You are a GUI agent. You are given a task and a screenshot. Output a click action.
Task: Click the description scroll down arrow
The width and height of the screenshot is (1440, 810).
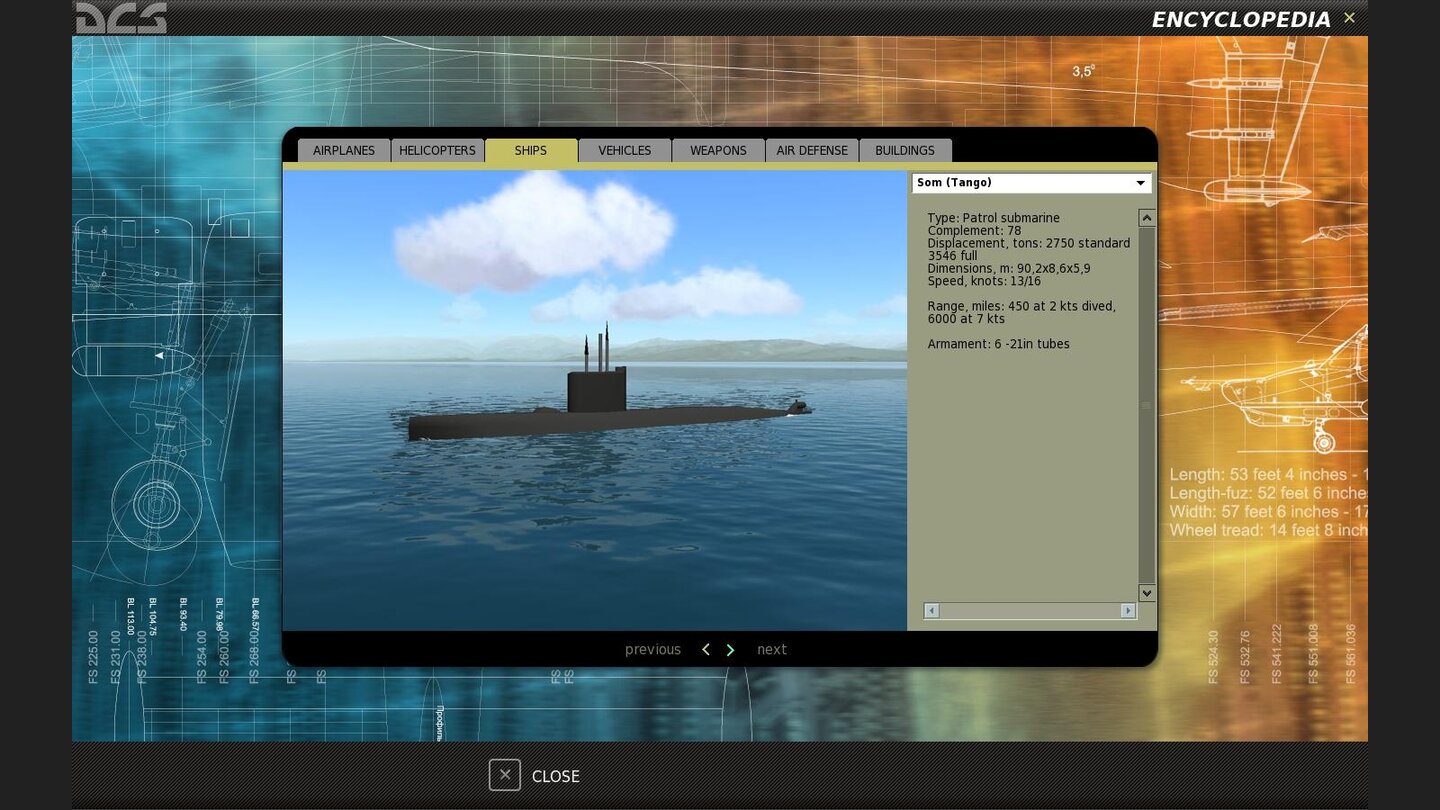click(1147, 593)
